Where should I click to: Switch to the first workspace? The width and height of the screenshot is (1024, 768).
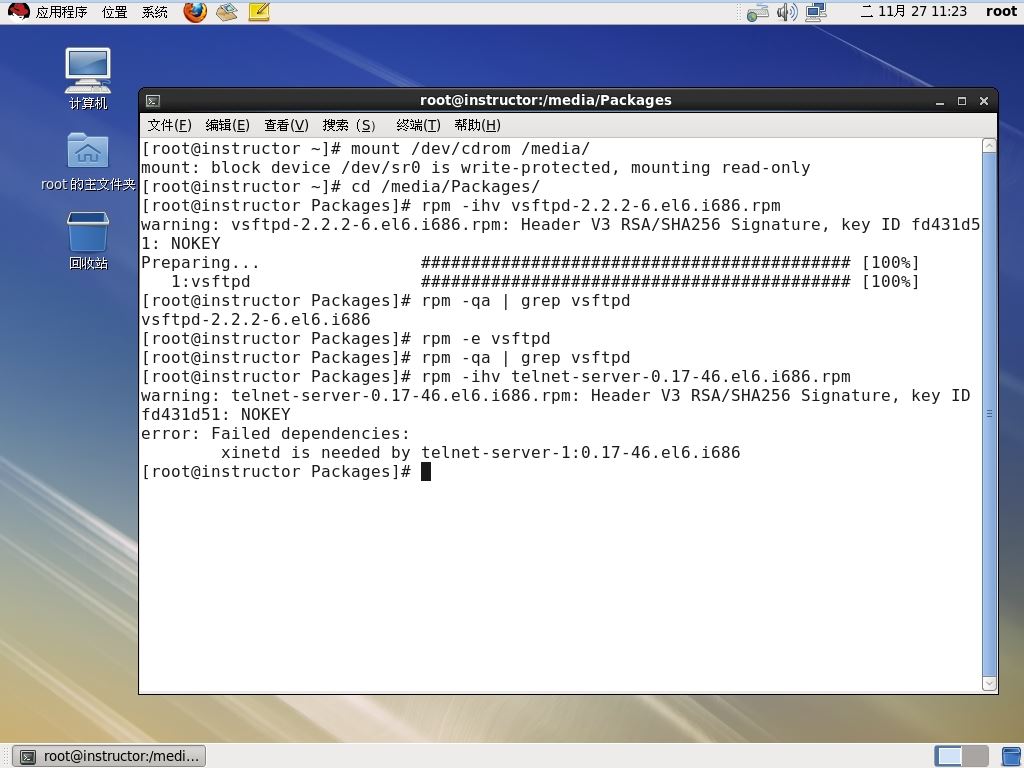tap(948, 756)
